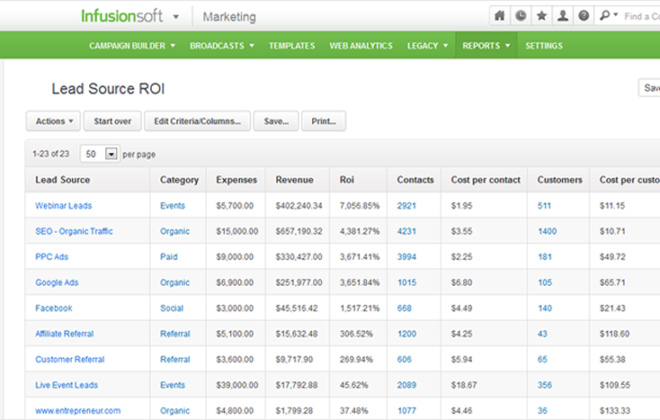Screen dimensions: 660x420
Task: Sort by Cost per contact header
Action: click(485, 180)
